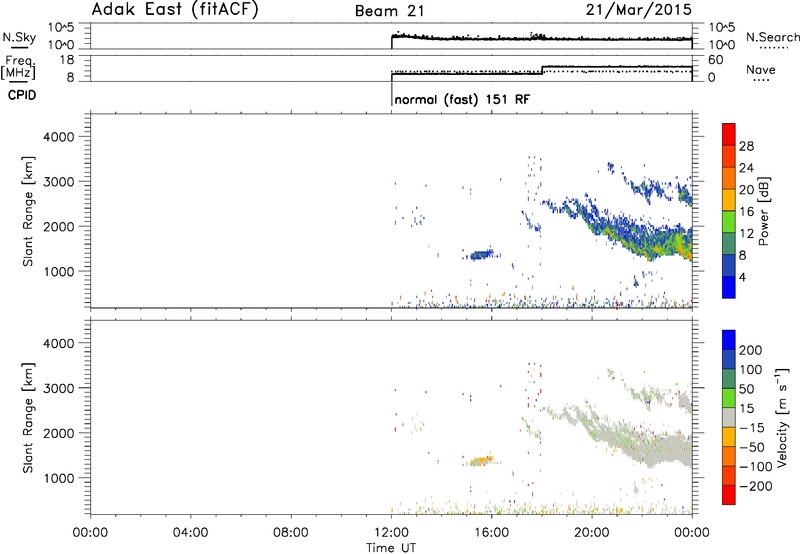This screenshot has width=800, height=554.
Task: Click the blue echo patch near 15:30 in the power panel
Action: [x=482, y=254]
